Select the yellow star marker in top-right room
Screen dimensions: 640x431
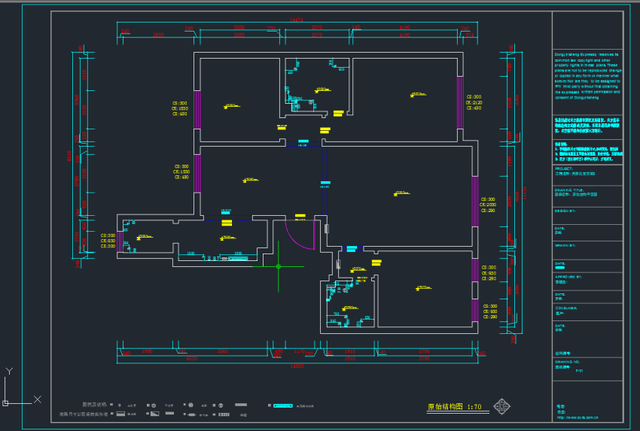413,96
